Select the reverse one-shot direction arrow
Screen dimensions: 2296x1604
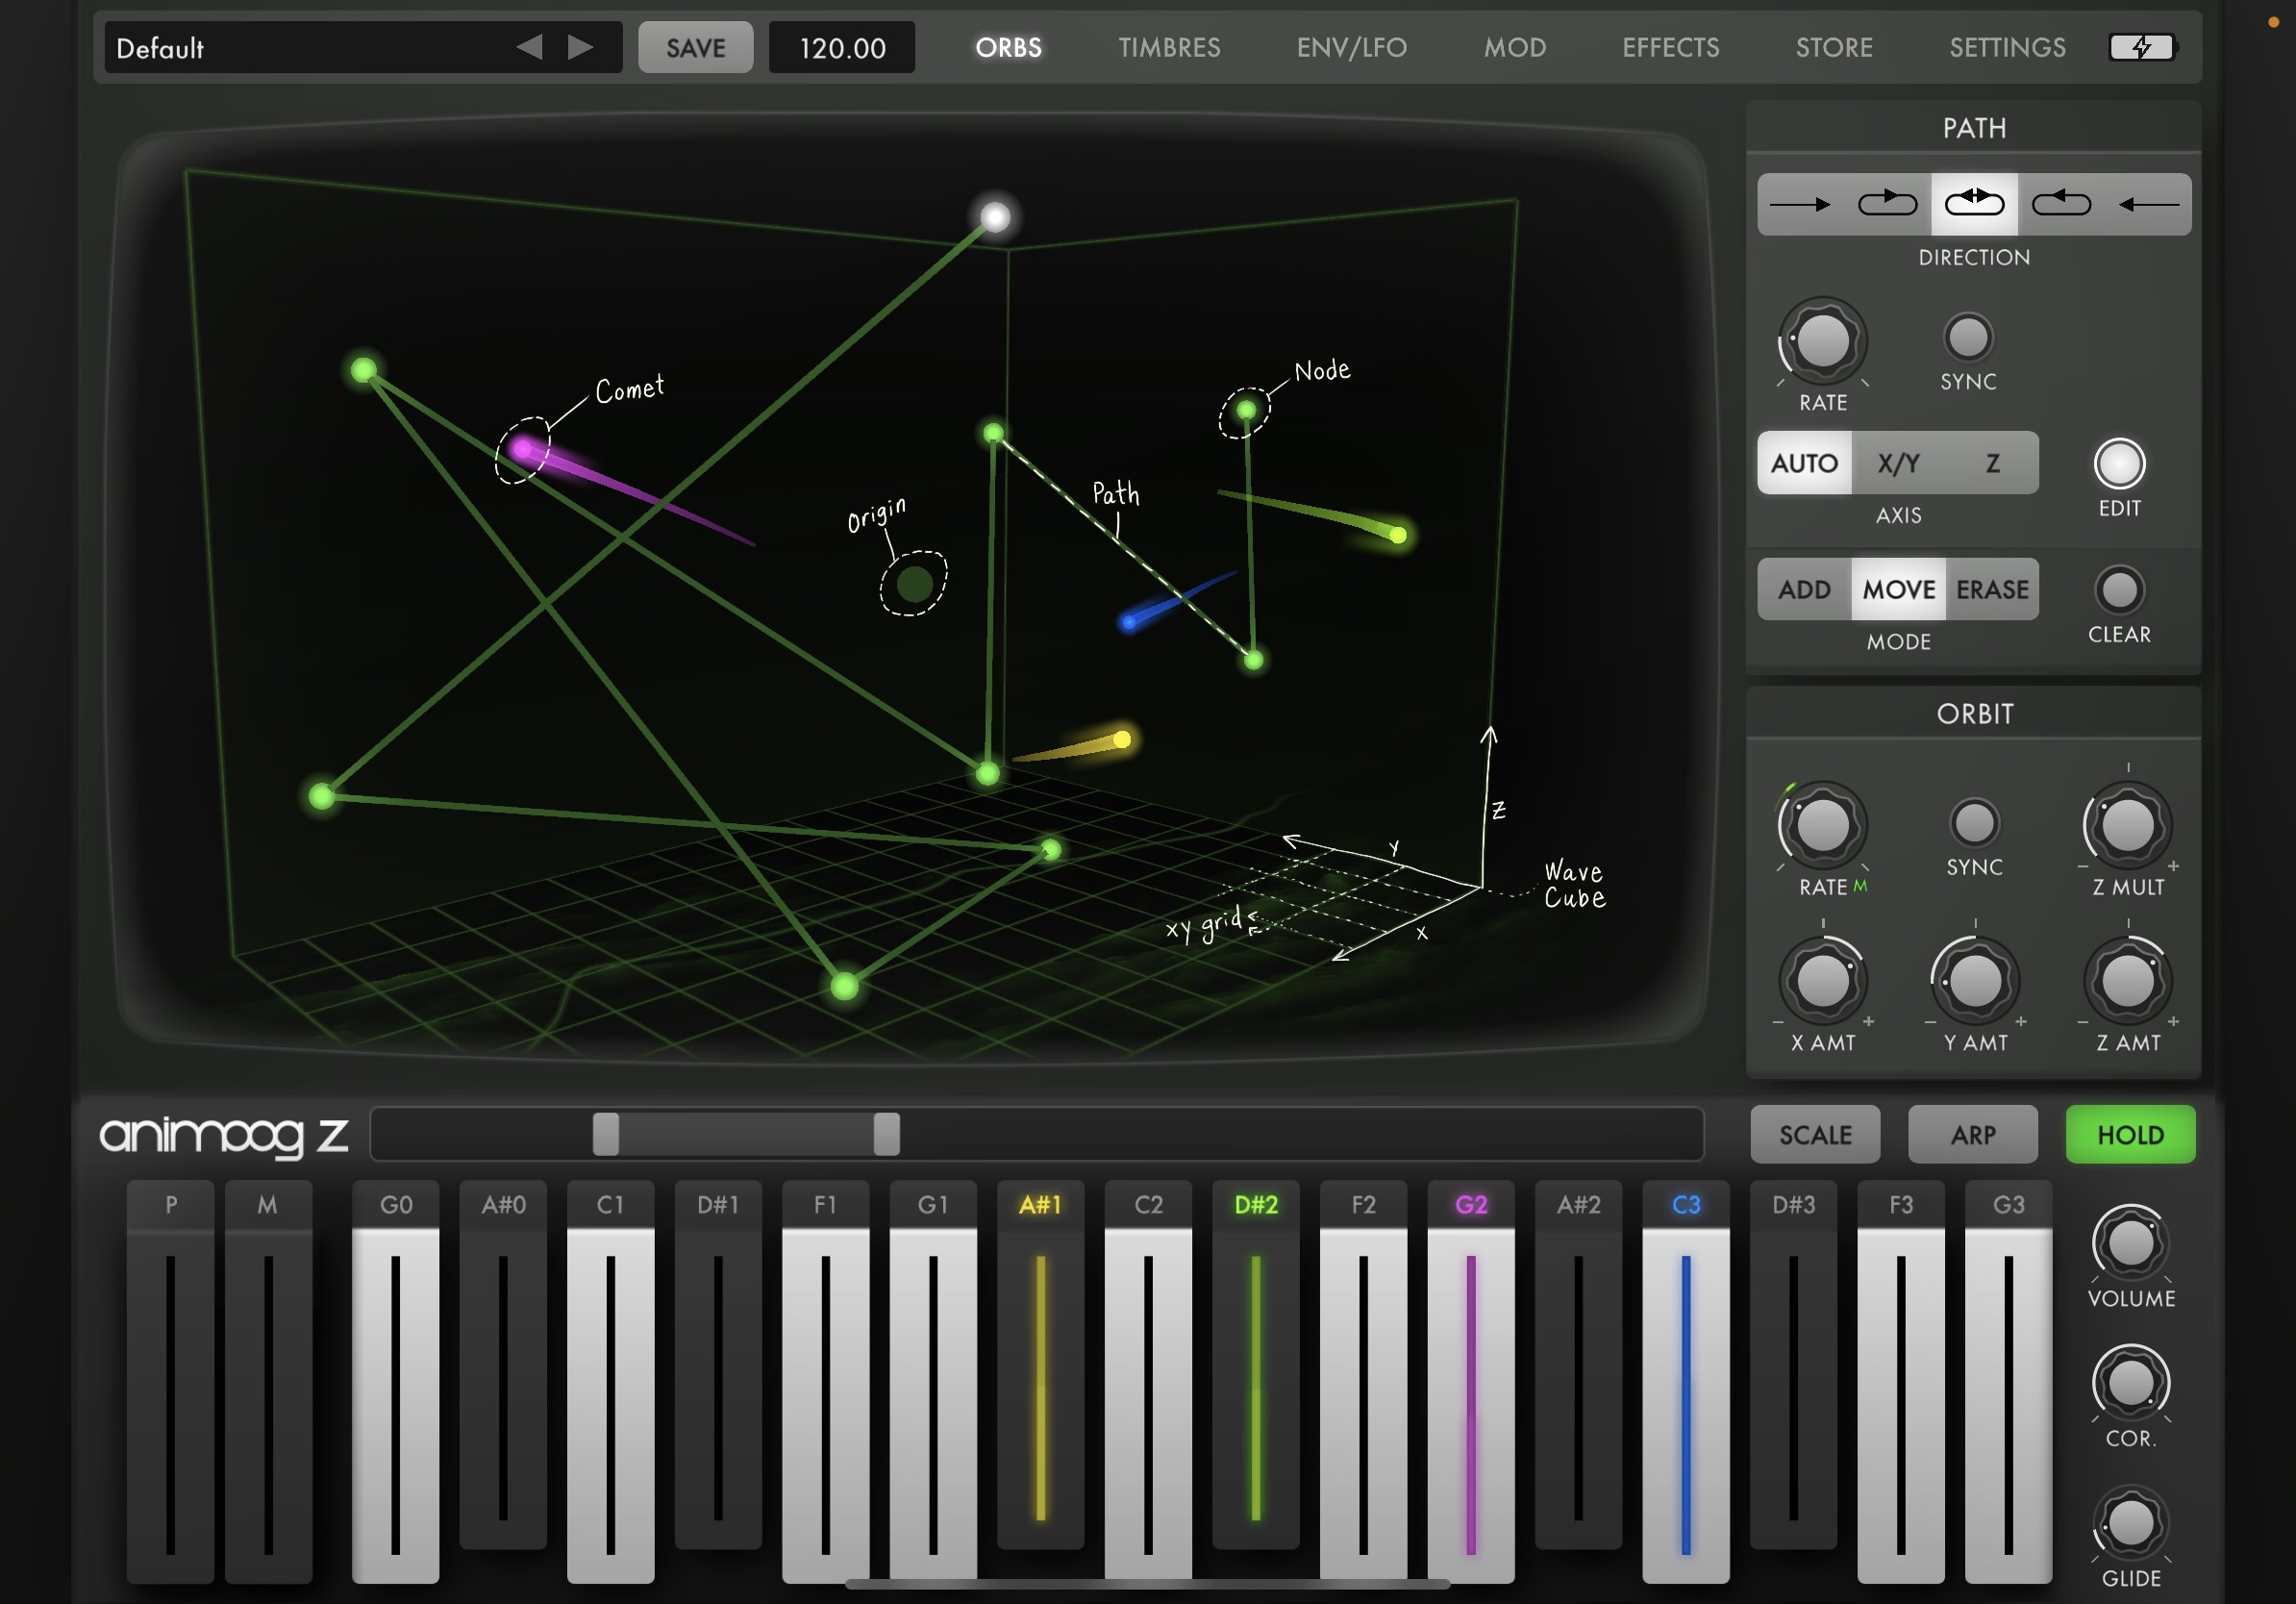2148,204
